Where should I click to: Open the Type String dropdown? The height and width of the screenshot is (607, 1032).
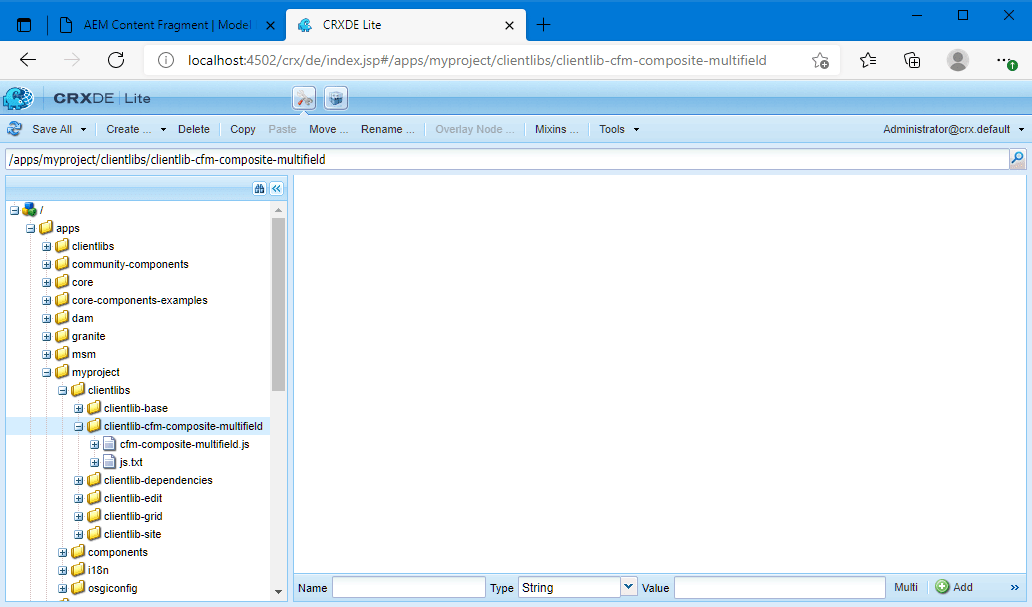click(629, 587)
